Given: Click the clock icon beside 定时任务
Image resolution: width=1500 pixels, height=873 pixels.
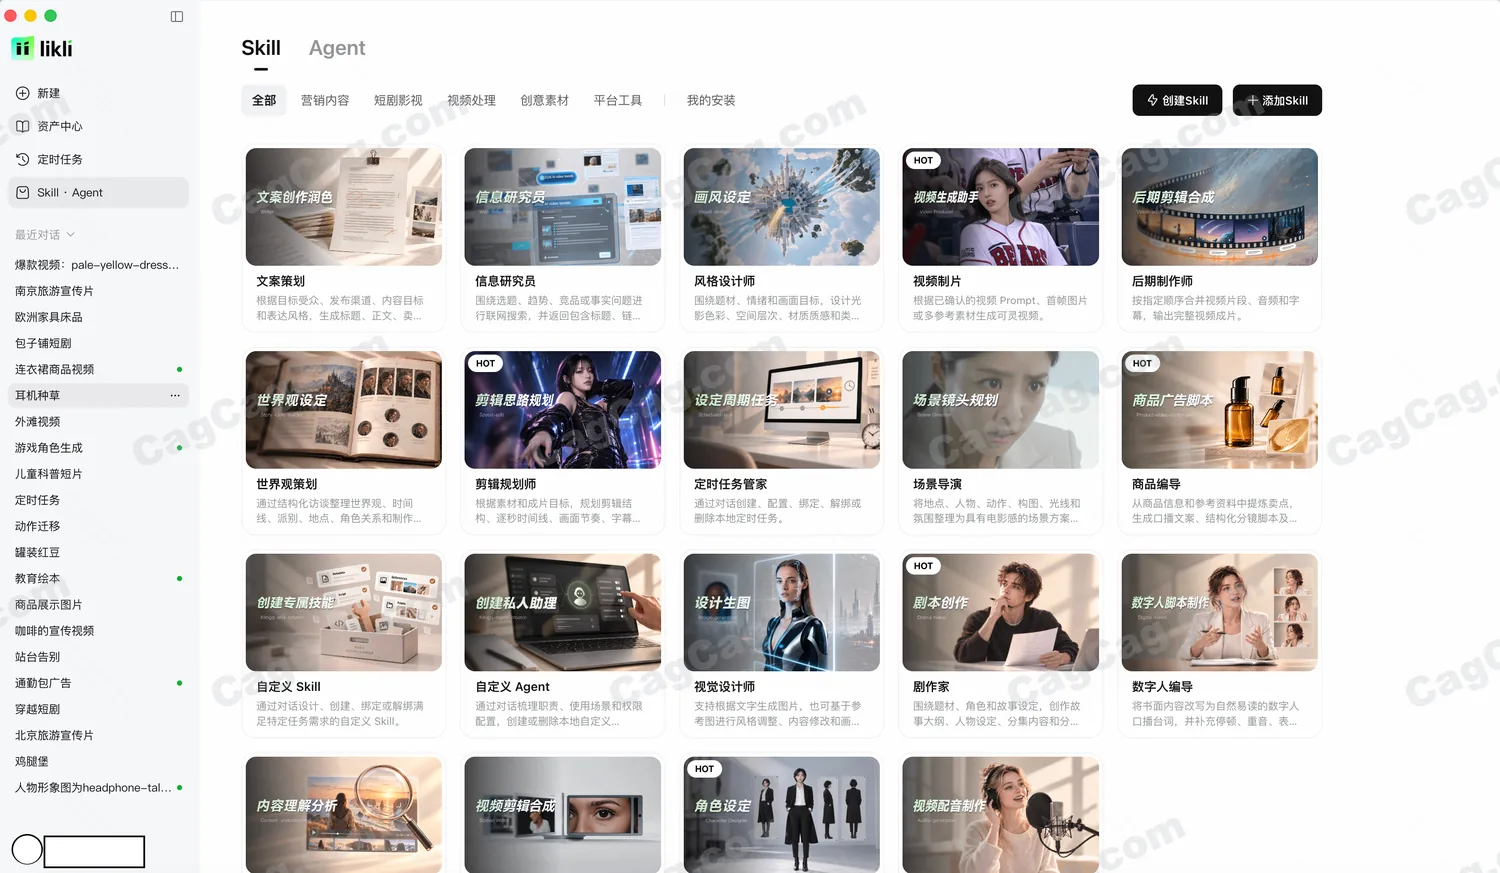Looking at the screenshot, I should 23,159.
